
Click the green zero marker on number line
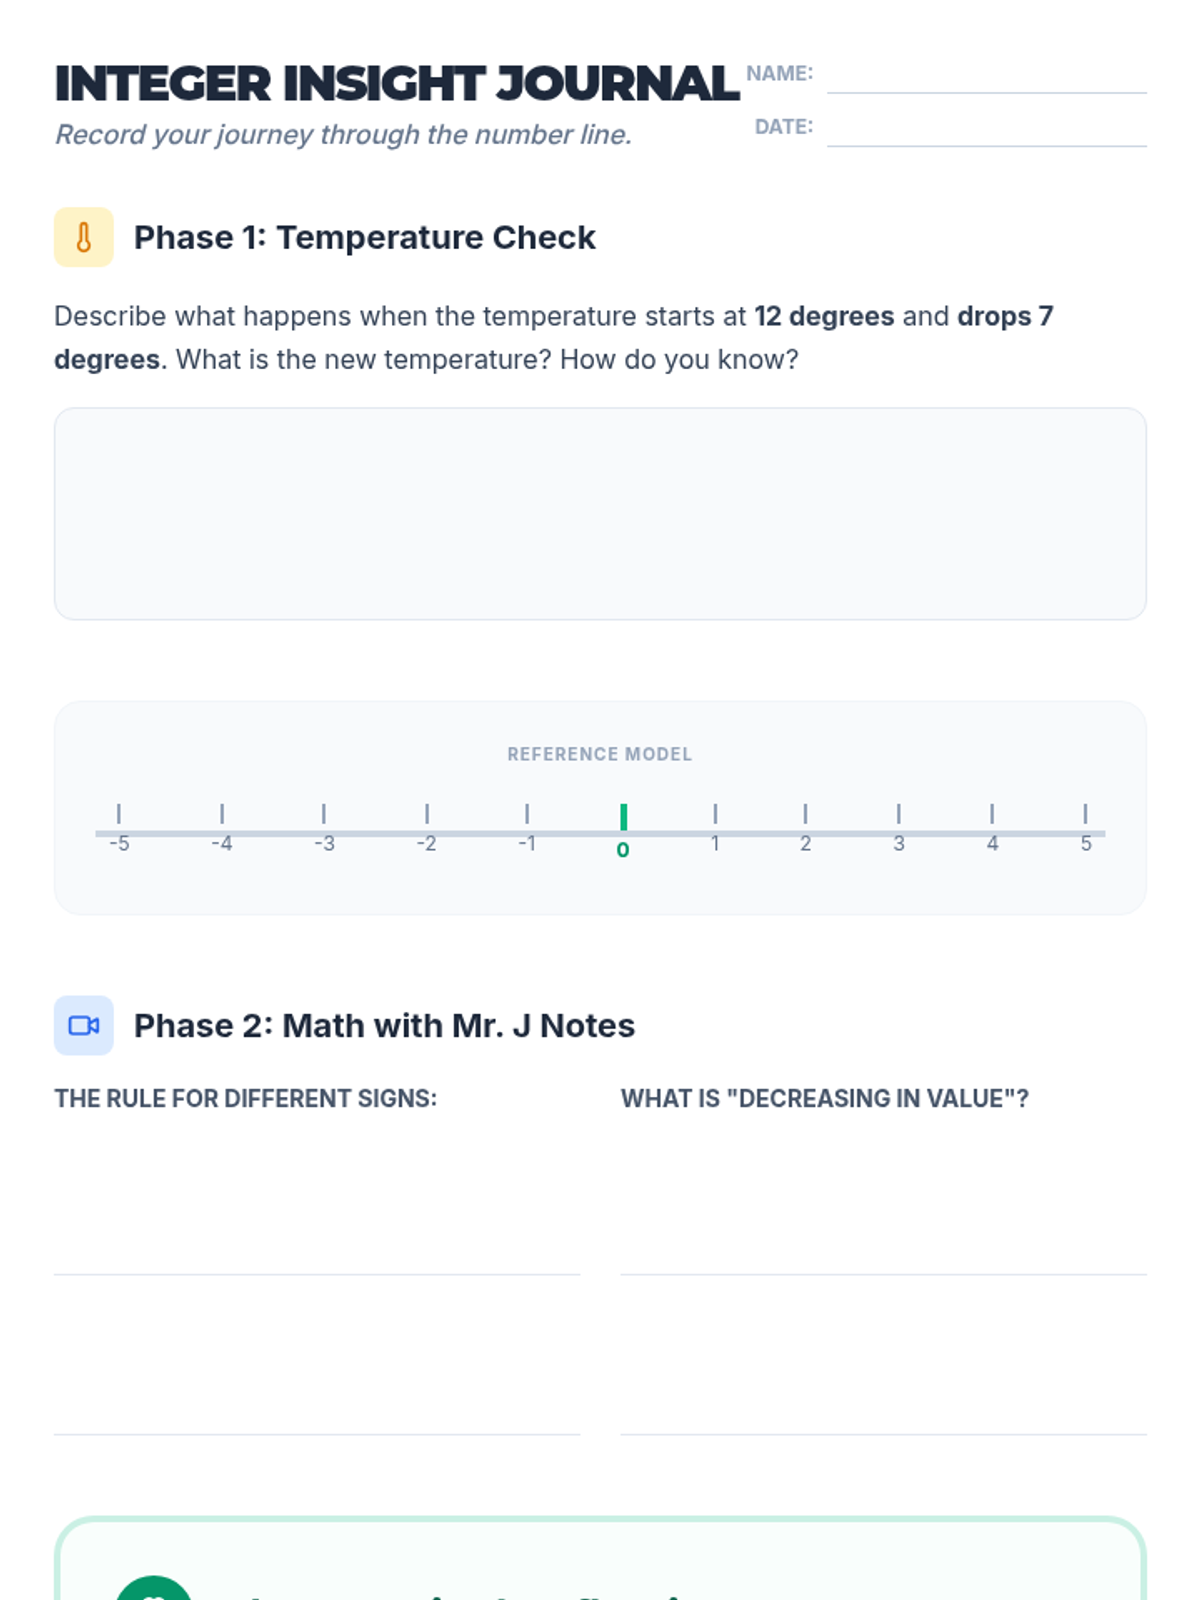(623, 818)
